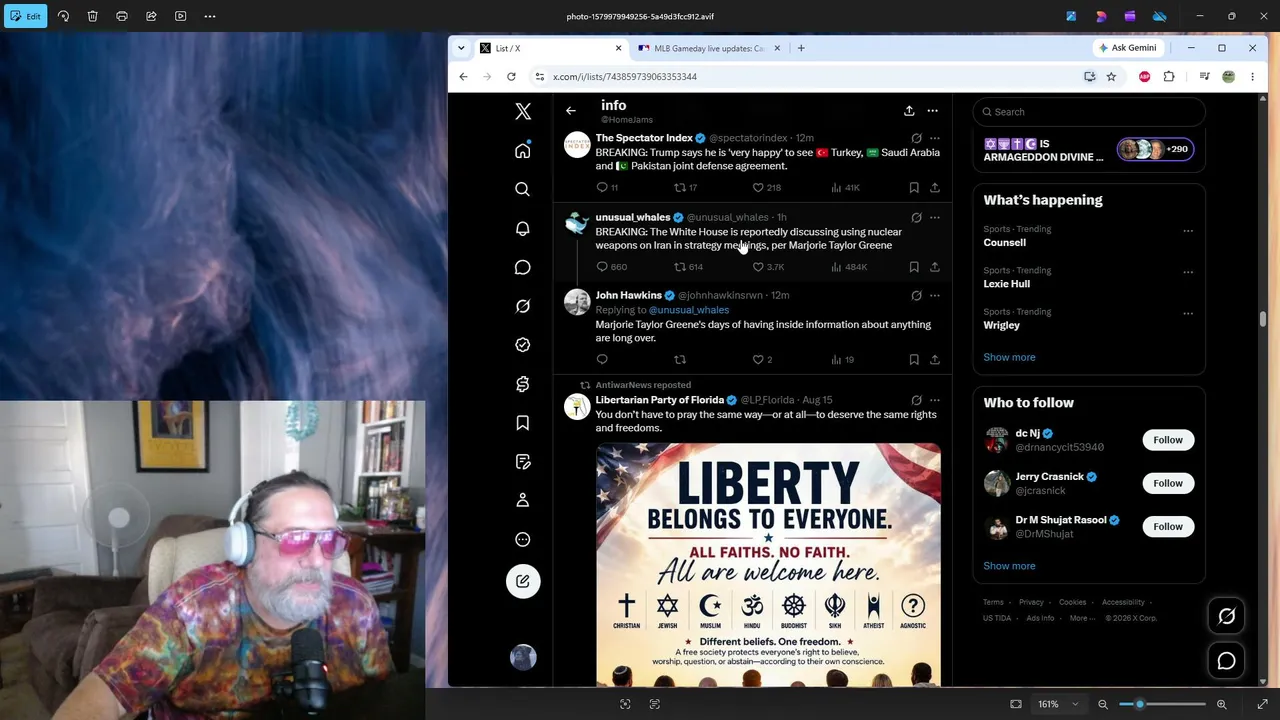This screenshot has height=720, width=1280.
Task: Open the Liberty Belongs to Everyone image
Action: [x=768, y=565]
